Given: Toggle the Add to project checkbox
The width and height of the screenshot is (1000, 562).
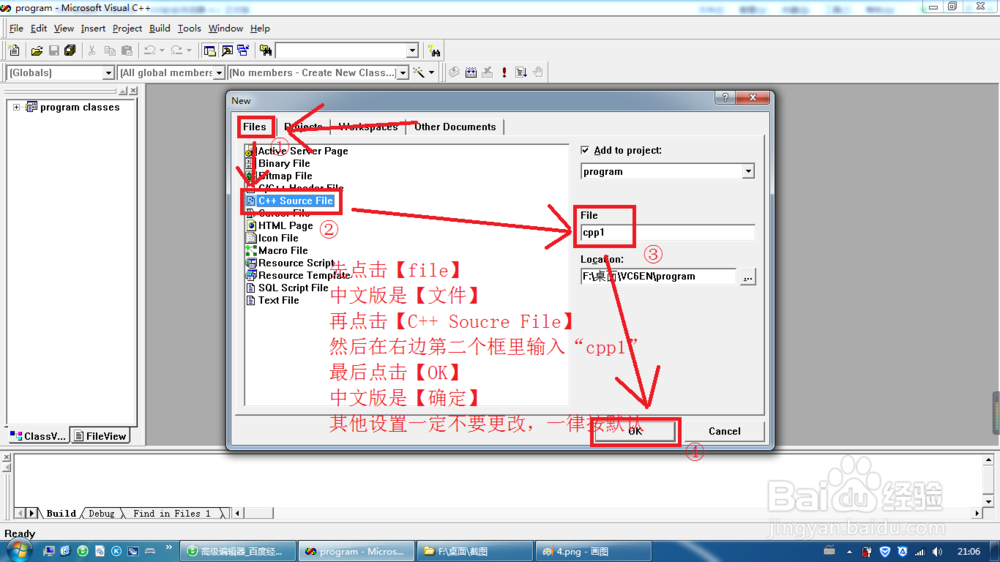Looking at the screenshot, I should 585,150.
